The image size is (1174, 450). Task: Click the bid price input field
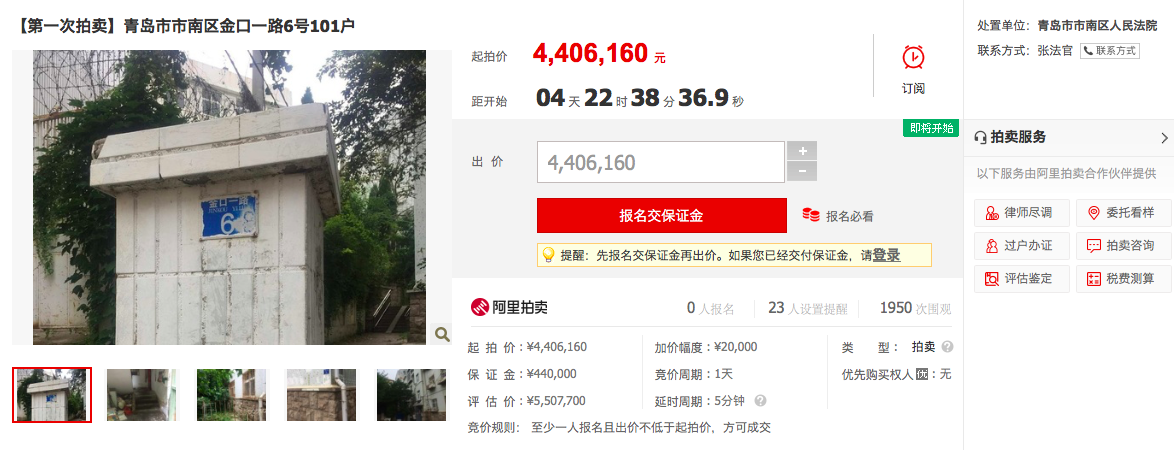[660, 162]
